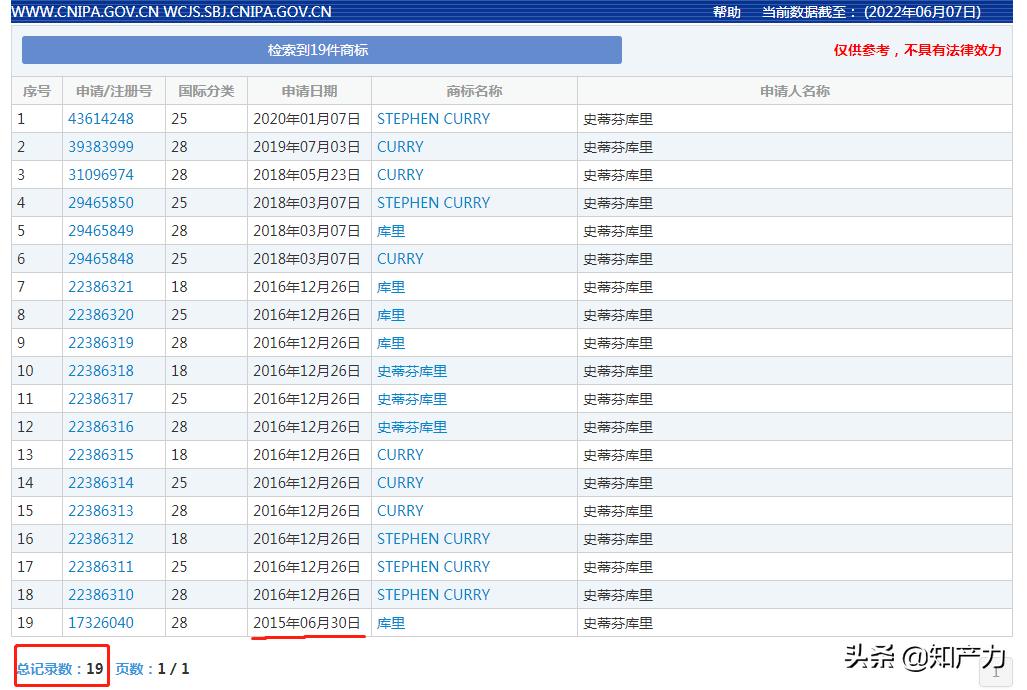1027x690 pixels.
Task: Open registration number 22386319
Action: pyautogui.click(x=101, y=343)
